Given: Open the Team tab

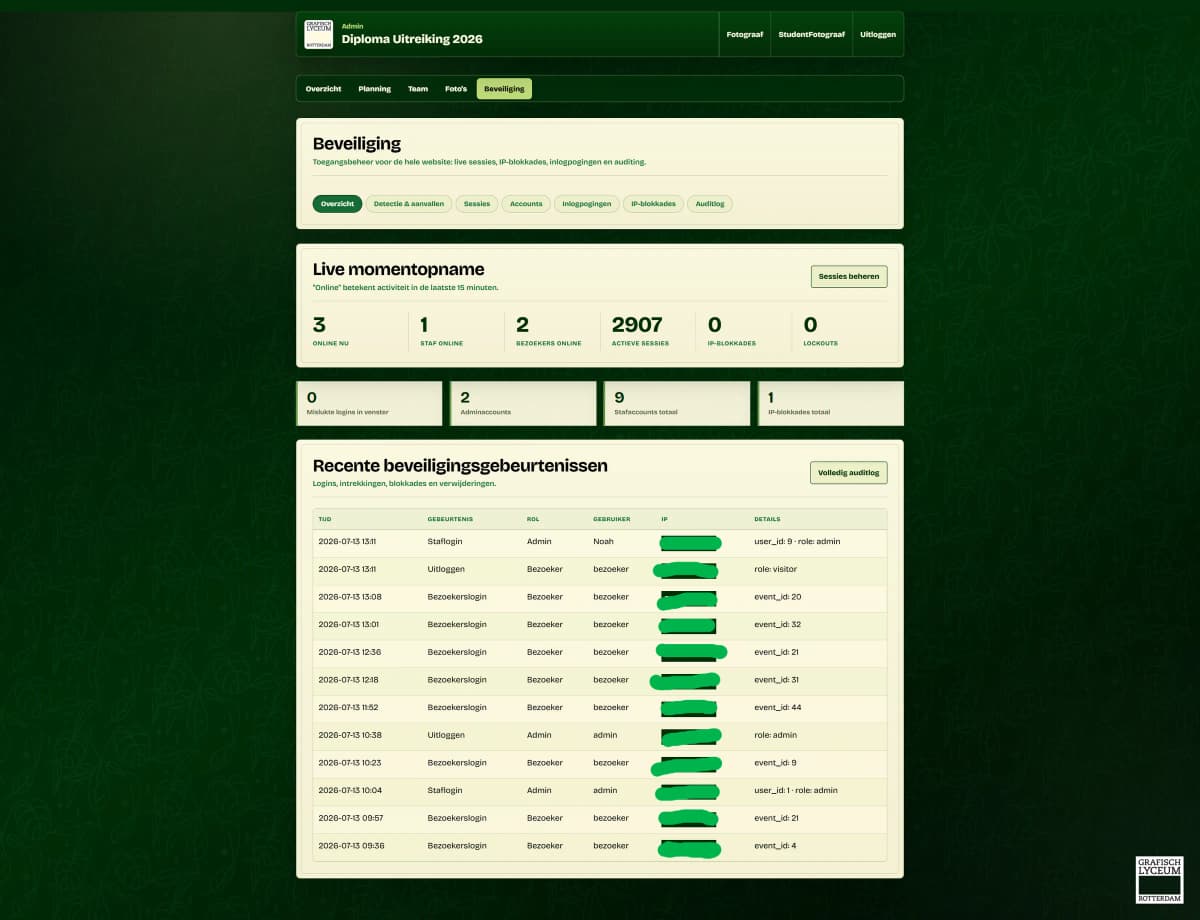Looking at the screenshot, I should tap(418, 89).
